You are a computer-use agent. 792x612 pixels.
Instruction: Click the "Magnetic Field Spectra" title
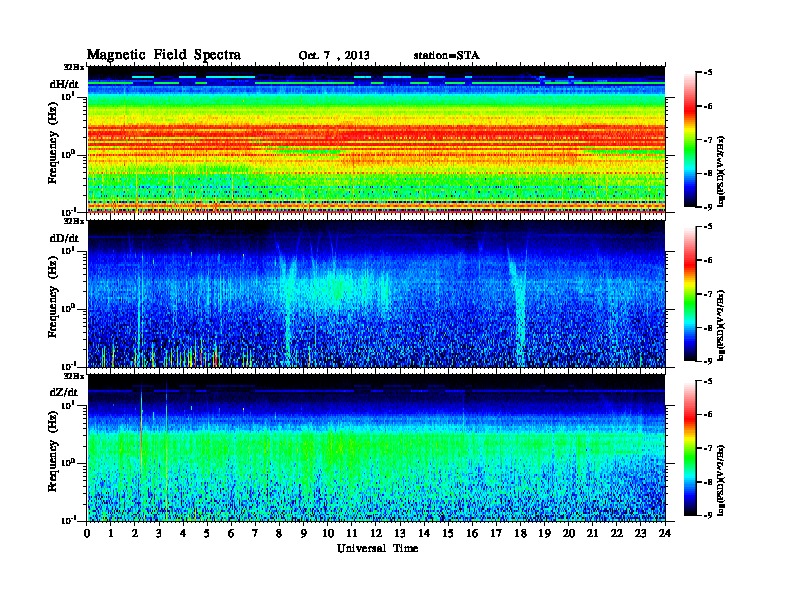164,55
